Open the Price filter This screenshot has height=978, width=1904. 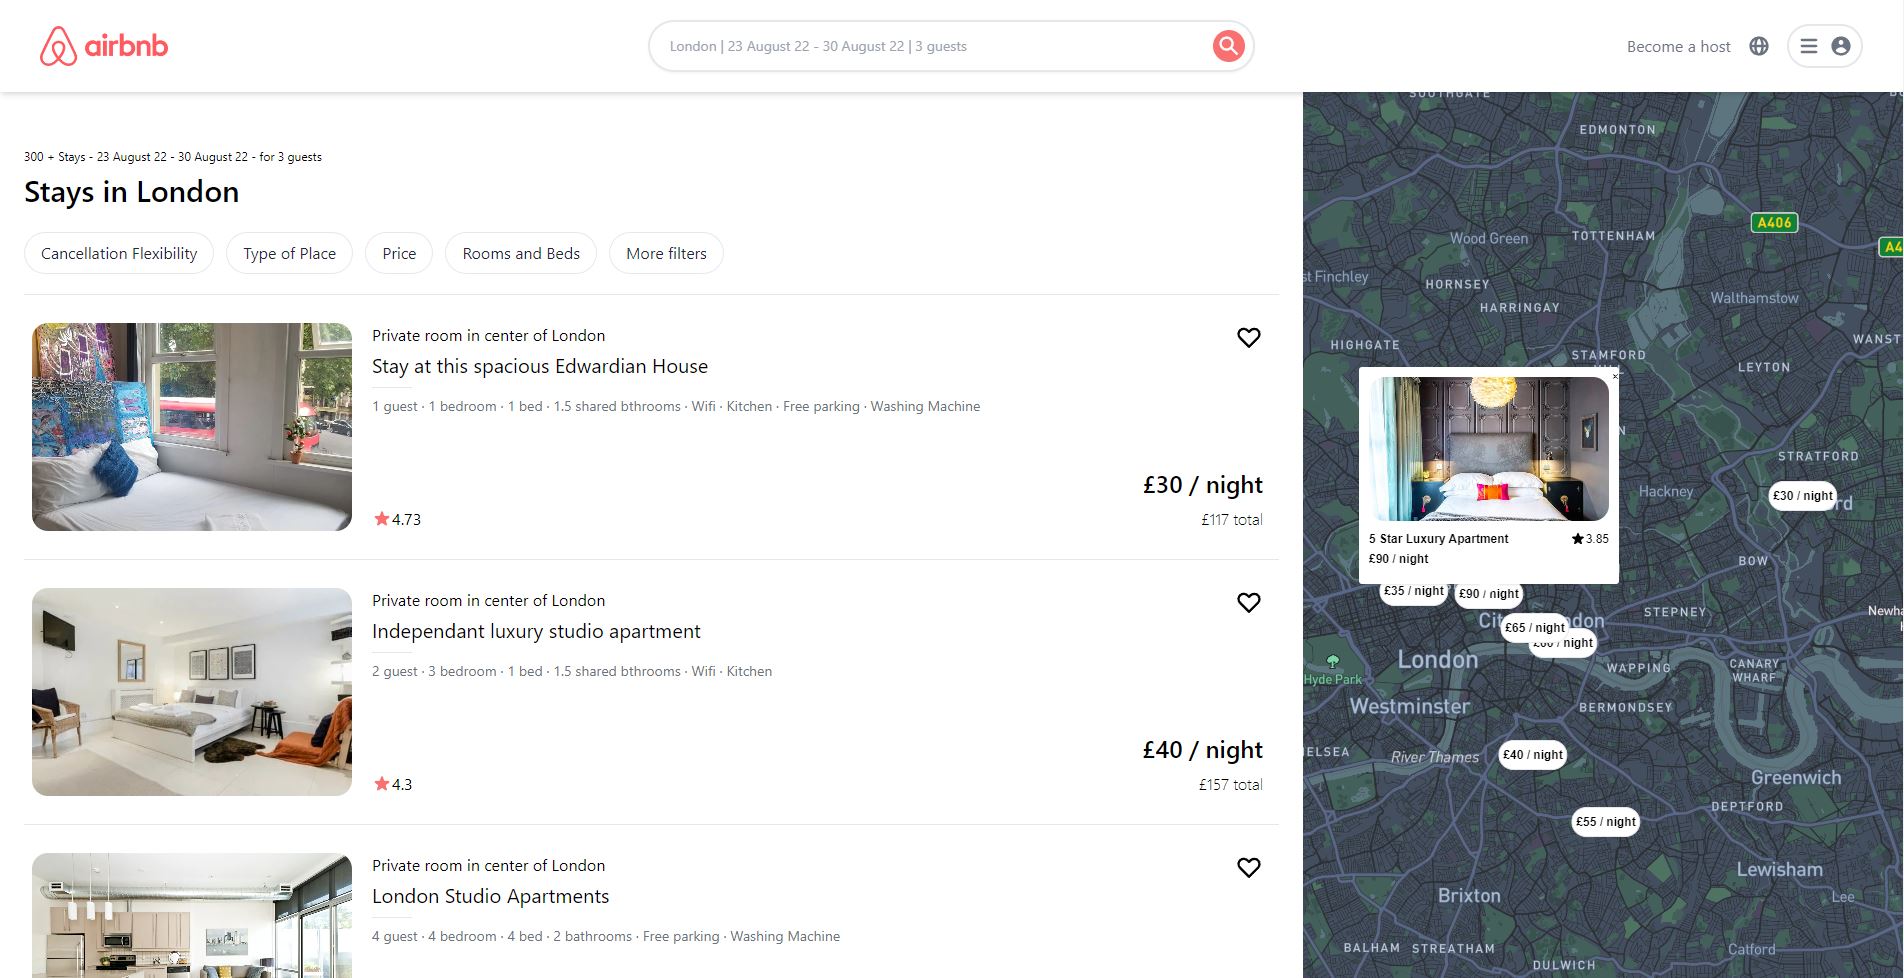click(x=398, y=253)
